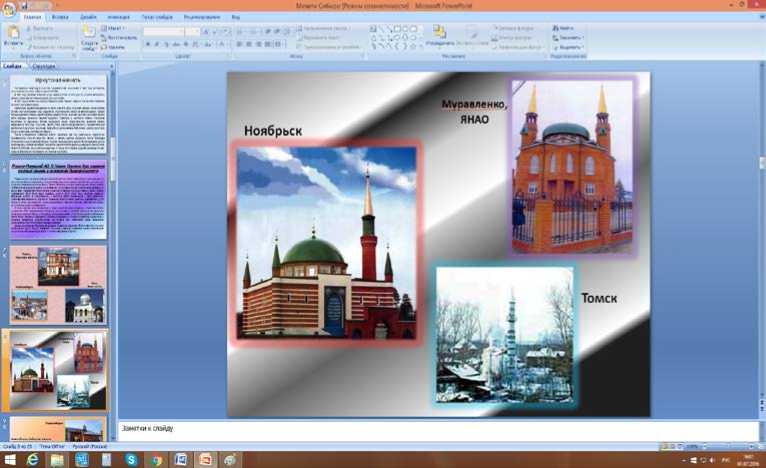The width and height of the screenshot is (766, 468).
Task: Expand the Layout (Макет) dropdown
Action: (x=116, y=29)
